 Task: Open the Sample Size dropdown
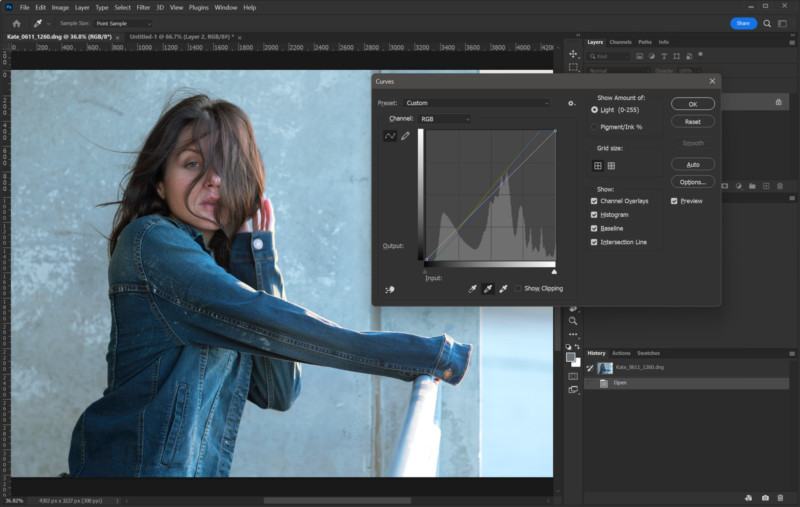[123, 23]
